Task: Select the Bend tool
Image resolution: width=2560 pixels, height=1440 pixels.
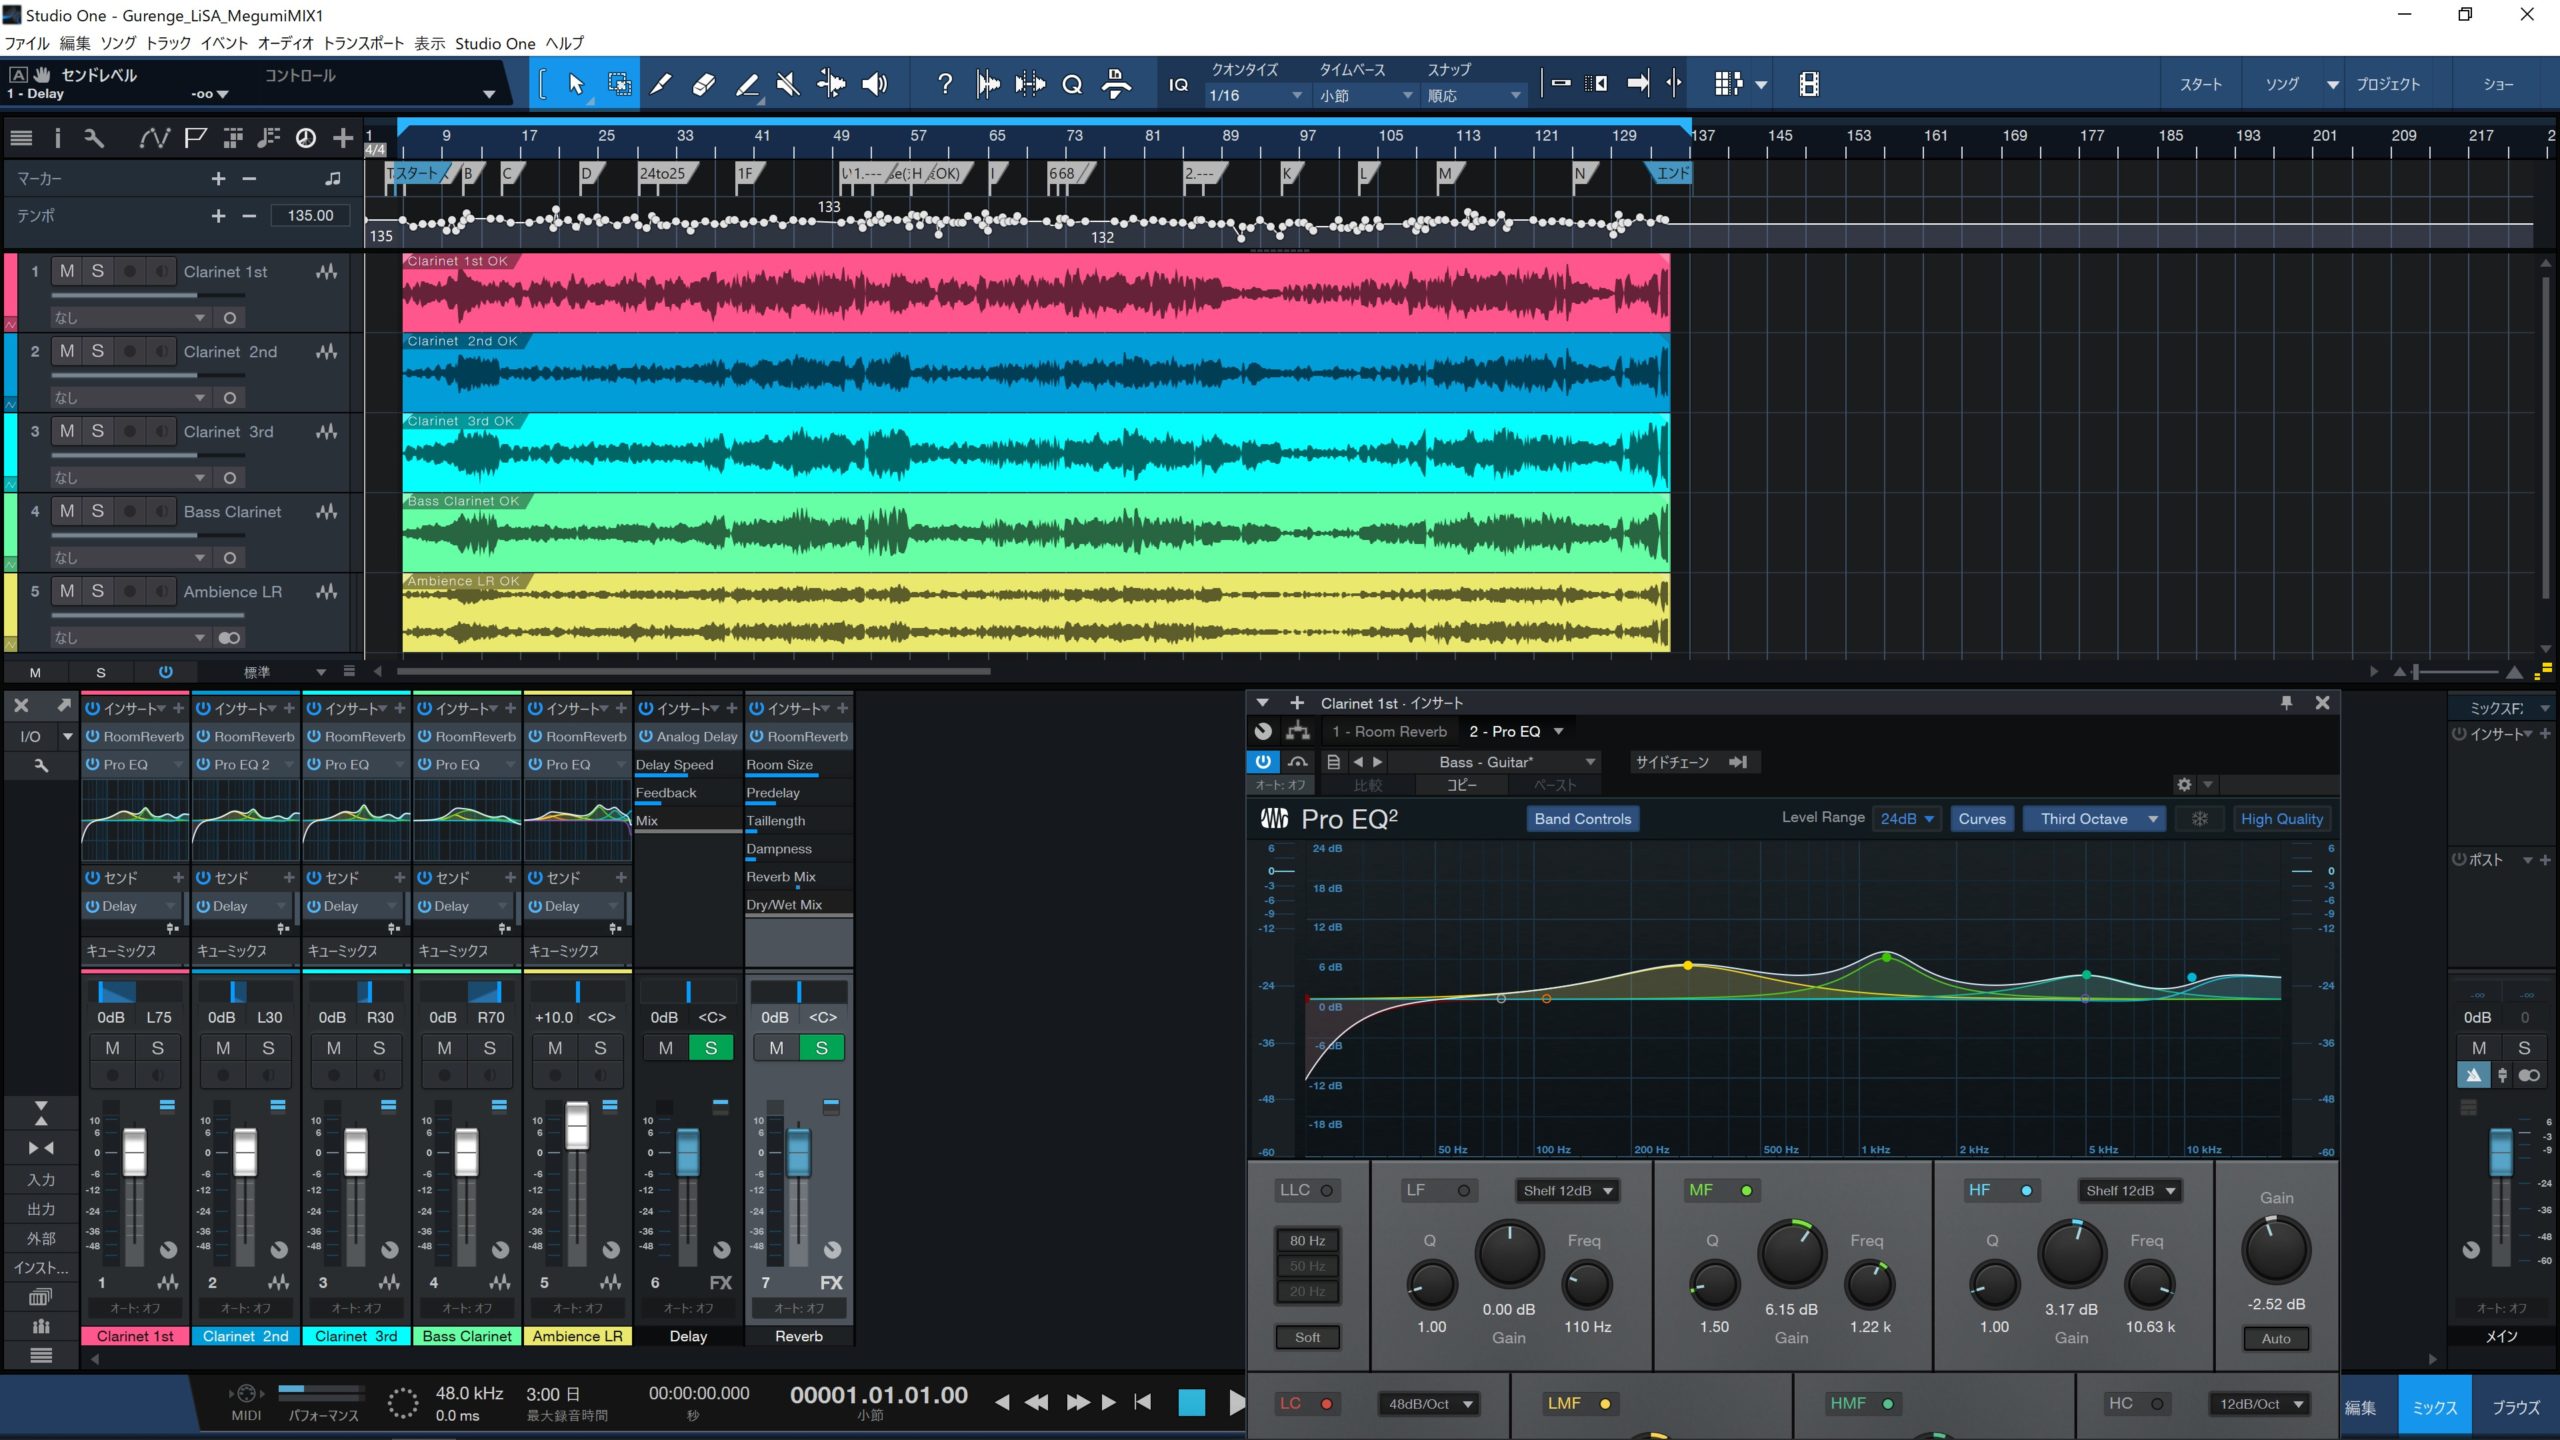Action: pyautogui.click(x=830, y=84)
